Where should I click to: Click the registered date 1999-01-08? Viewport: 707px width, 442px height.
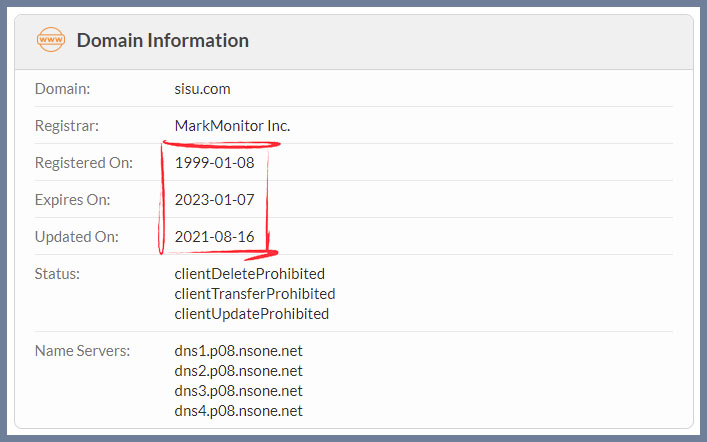214,163
